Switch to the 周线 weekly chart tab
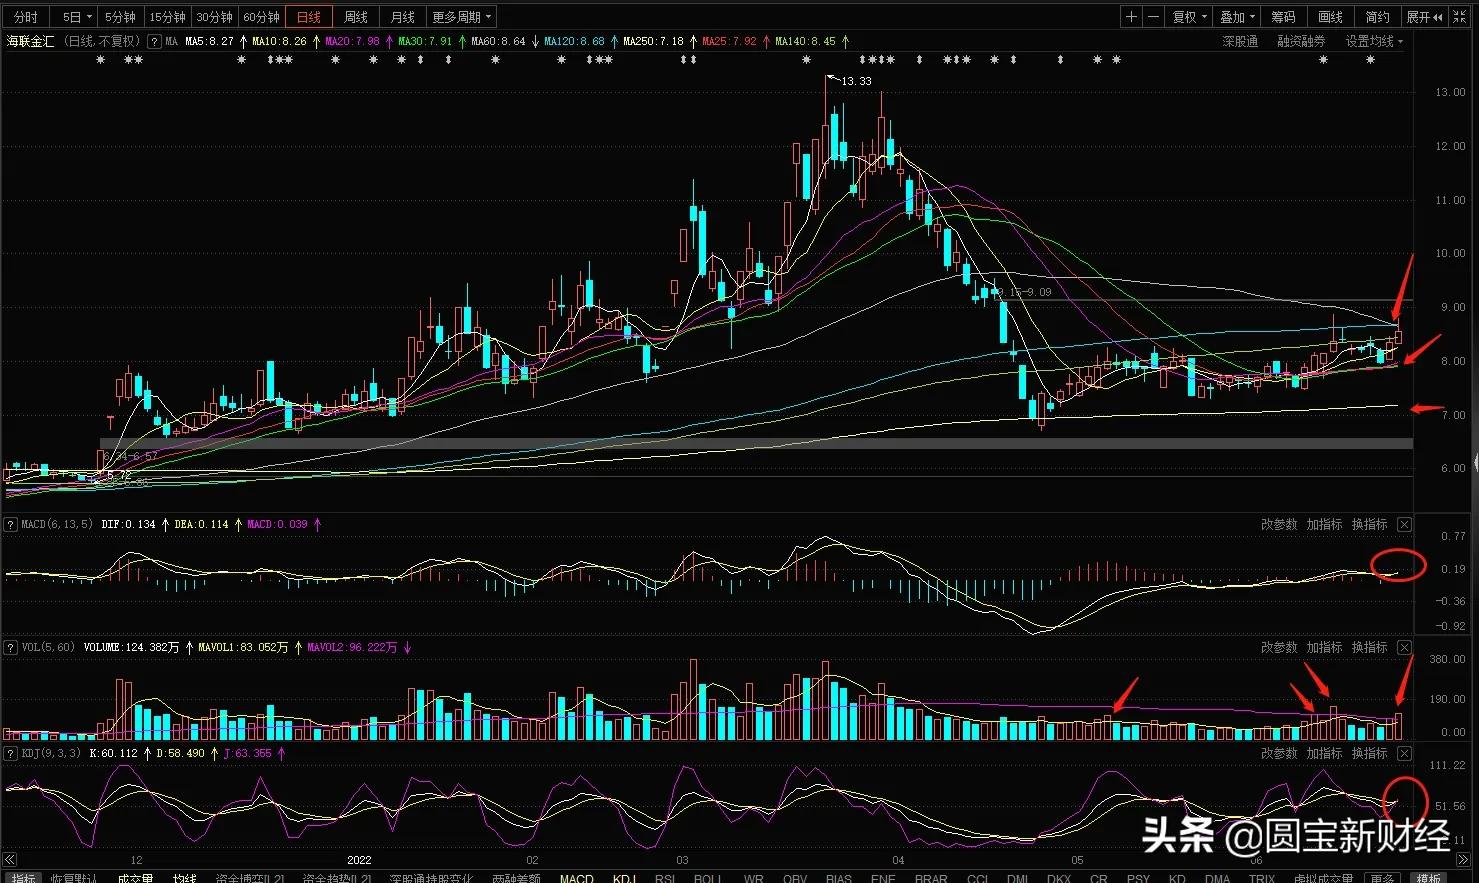1479x883 pixels. coord(355,17)
